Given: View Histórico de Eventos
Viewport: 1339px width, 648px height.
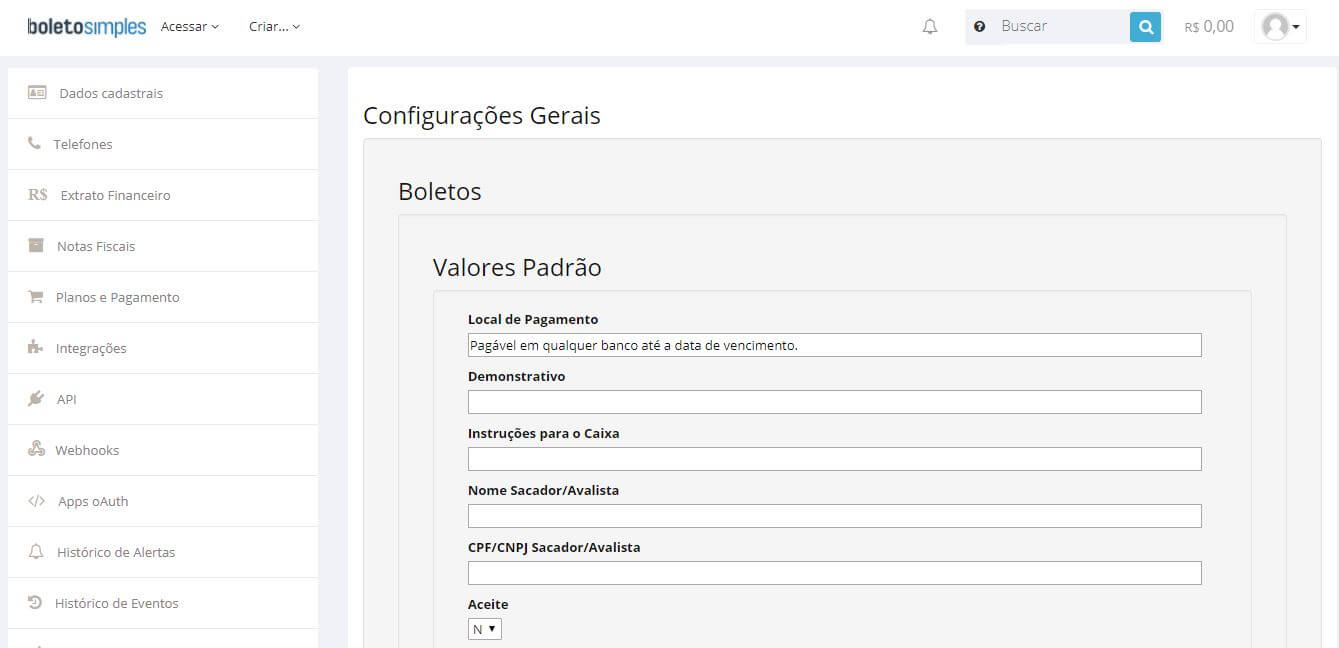Looking at the screenshot, I should tap(163, 603).
